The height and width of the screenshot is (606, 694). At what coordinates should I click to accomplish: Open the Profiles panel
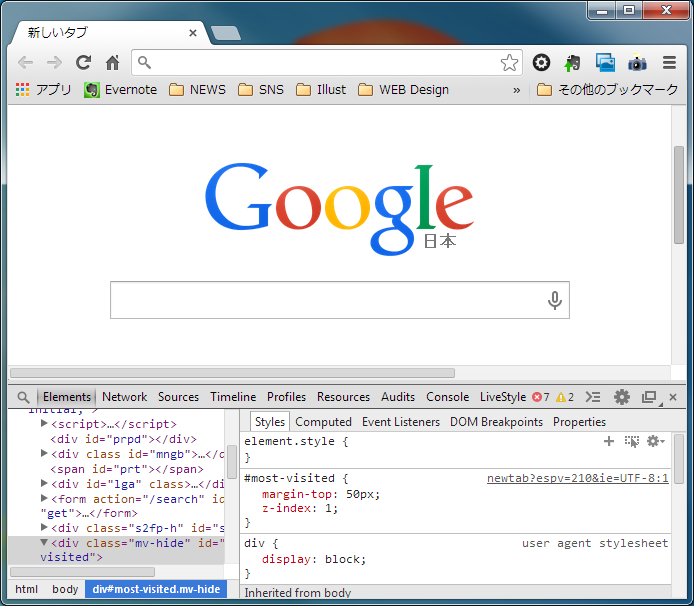click(286, 397)
